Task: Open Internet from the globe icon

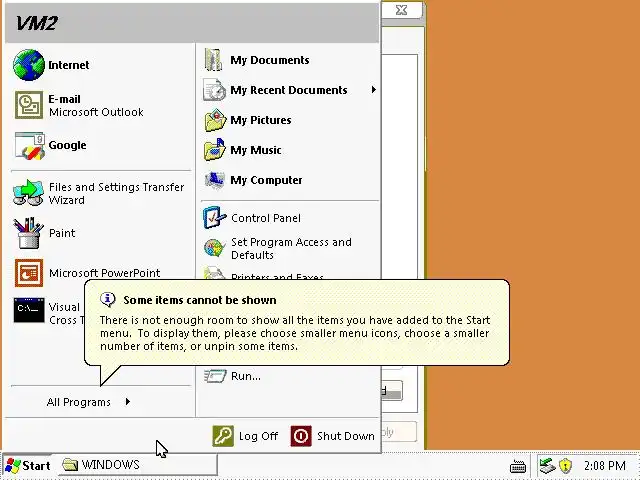Action: pos(29,65)
